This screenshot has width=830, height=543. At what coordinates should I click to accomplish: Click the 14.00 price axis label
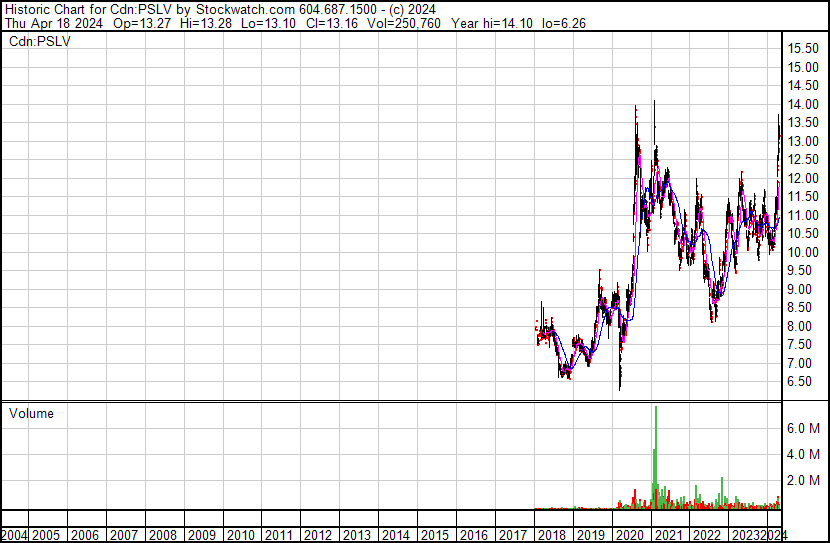tap(803, 104)
